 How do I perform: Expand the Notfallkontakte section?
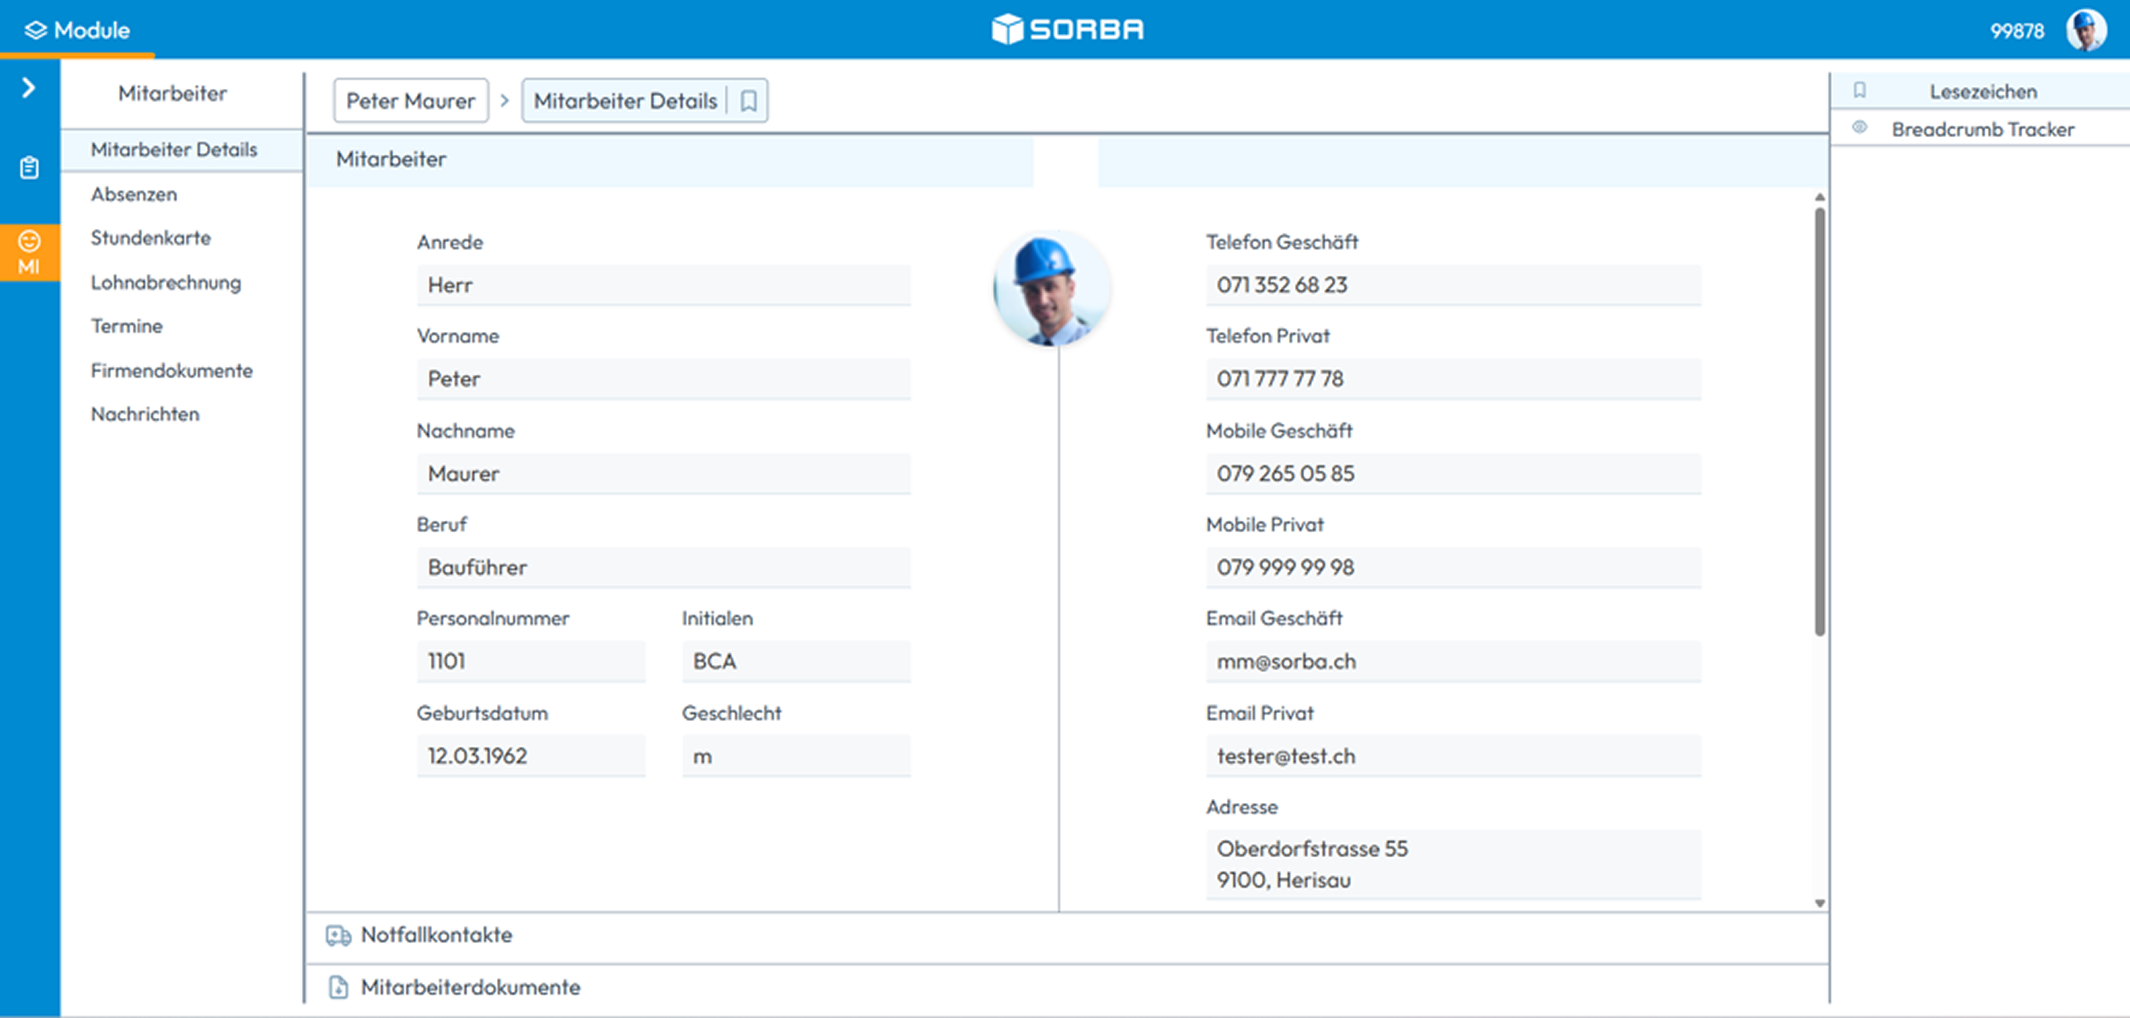[x=1067, y=937]
